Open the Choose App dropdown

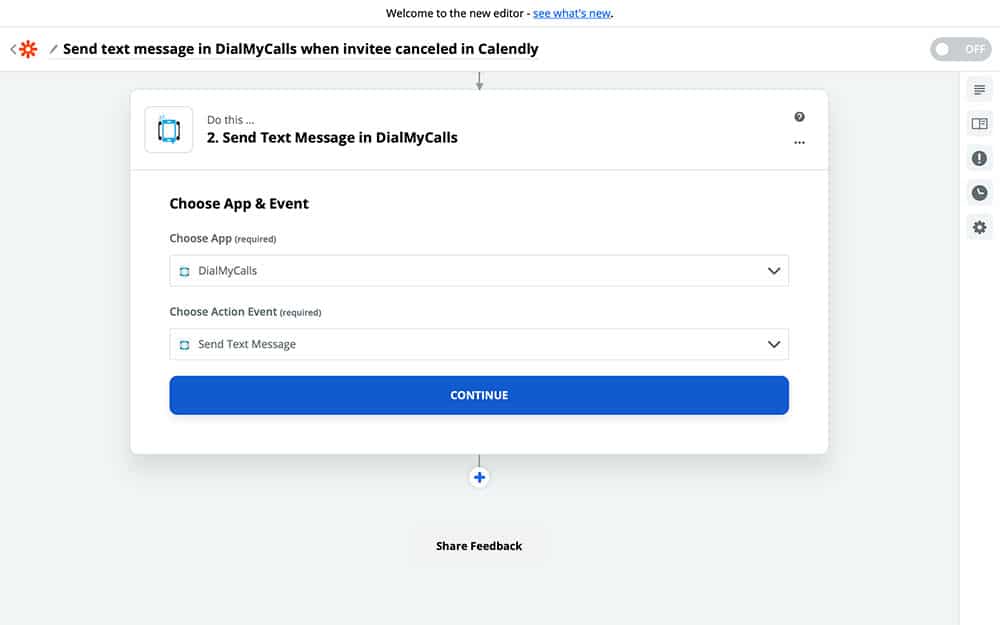point(479,271)
